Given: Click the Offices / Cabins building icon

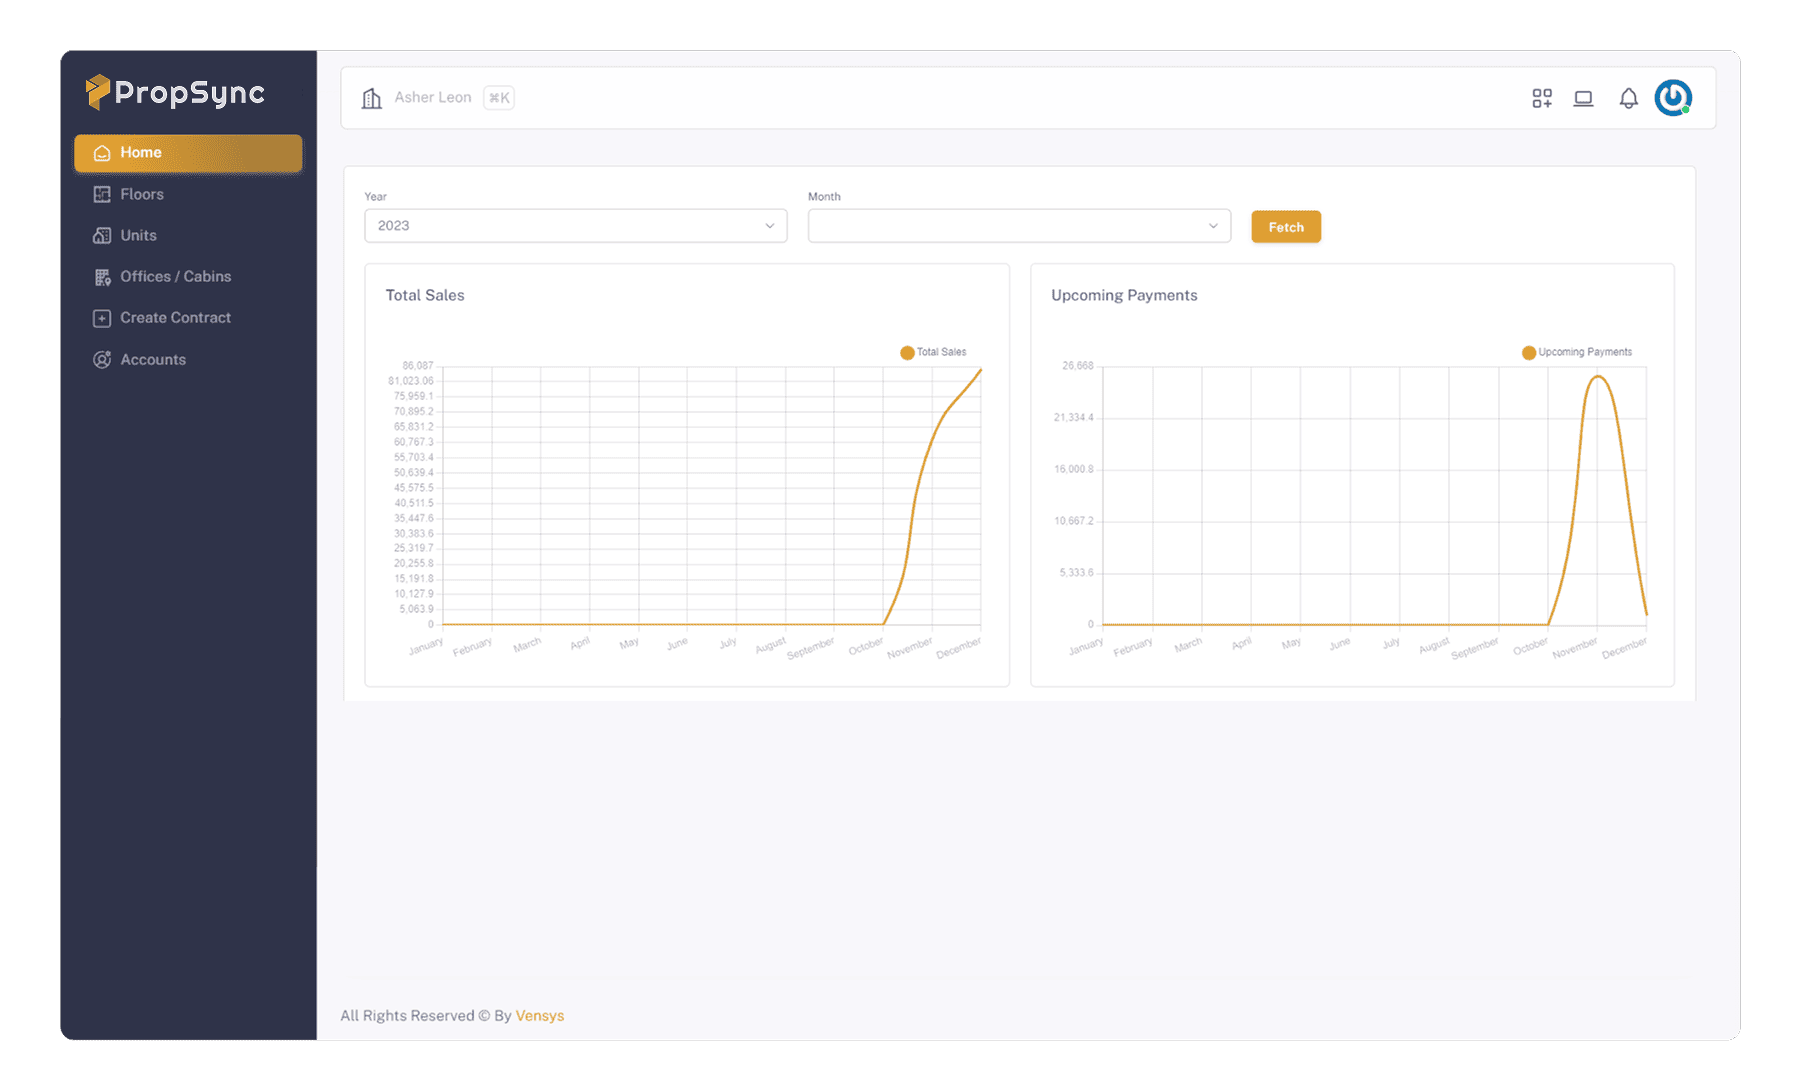Looking at the screenshot, I should click(102, 277).
